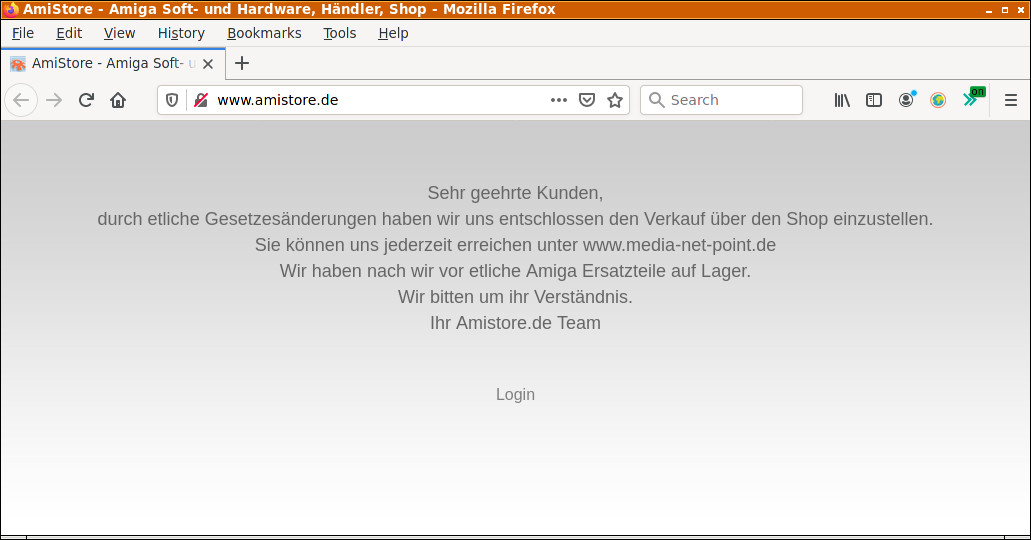Open the tracking protection shield icon

coord(172,100)
